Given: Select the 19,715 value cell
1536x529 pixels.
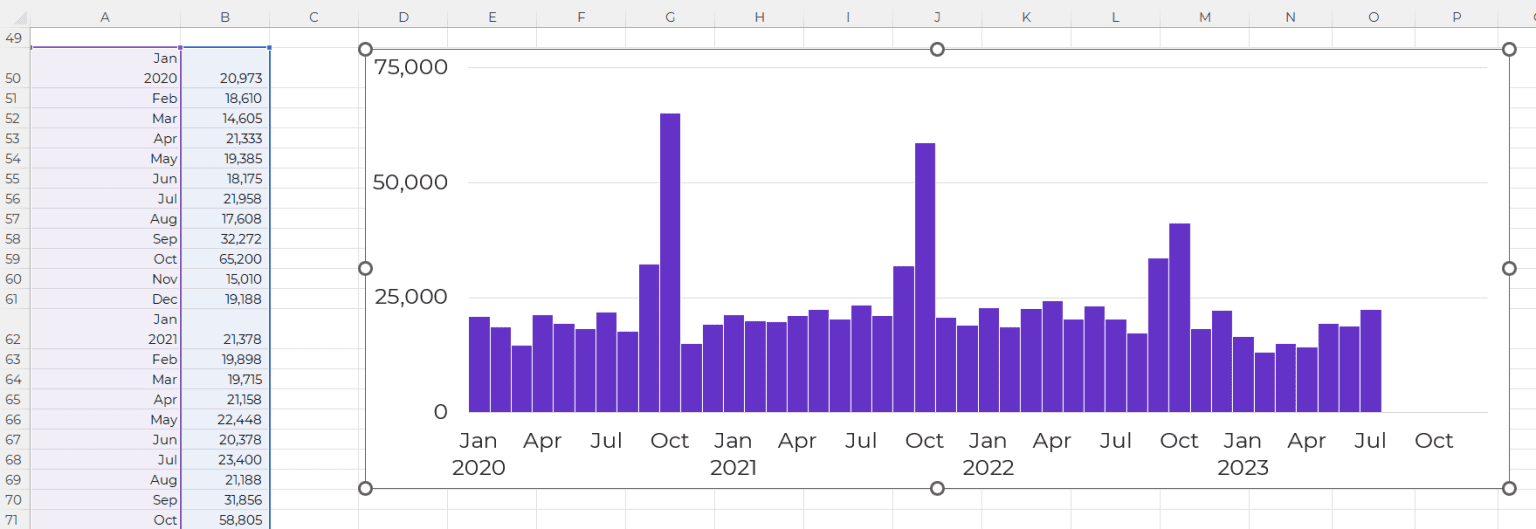Looking at the screenshot, I should 225,379.
